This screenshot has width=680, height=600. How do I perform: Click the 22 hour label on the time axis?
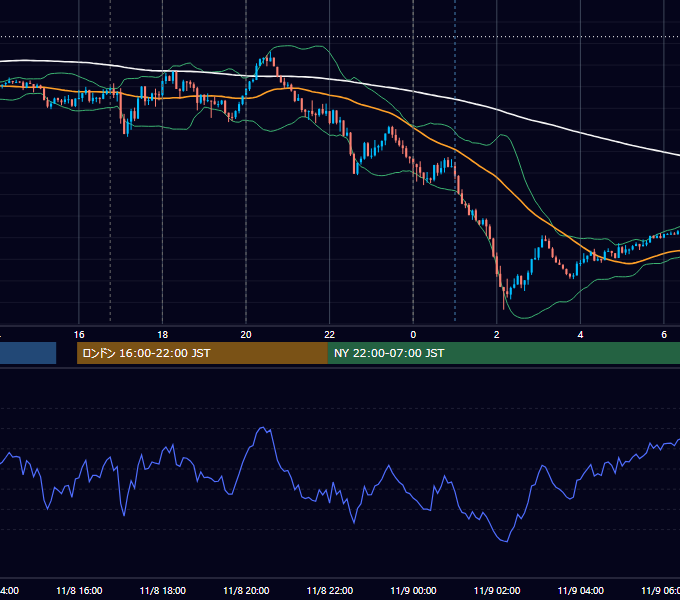point(330,335)
